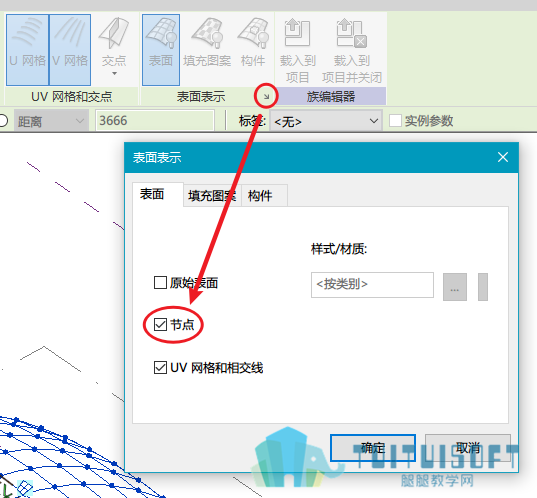The height and width of the screenshot is (498, 537).
Task: Open the 距离 layout dropdown
Action: pos(51,121)
